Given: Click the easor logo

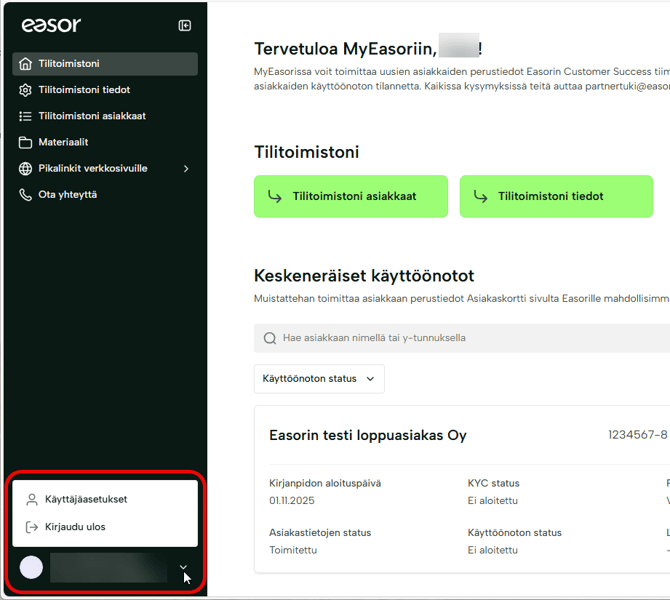Looking at the screenshot, I should click(x=51, y=25).
